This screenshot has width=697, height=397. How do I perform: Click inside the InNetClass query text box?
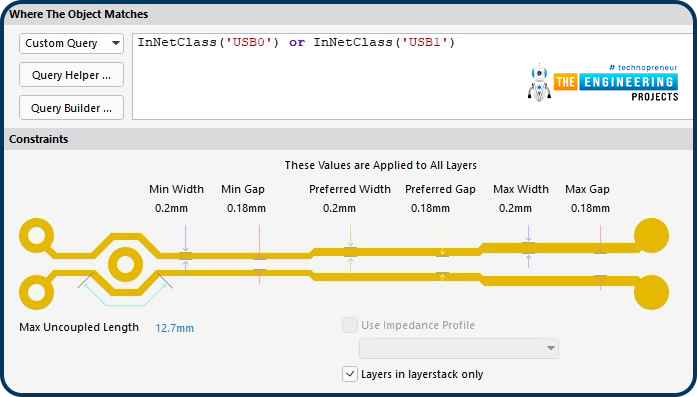[413, 76]
